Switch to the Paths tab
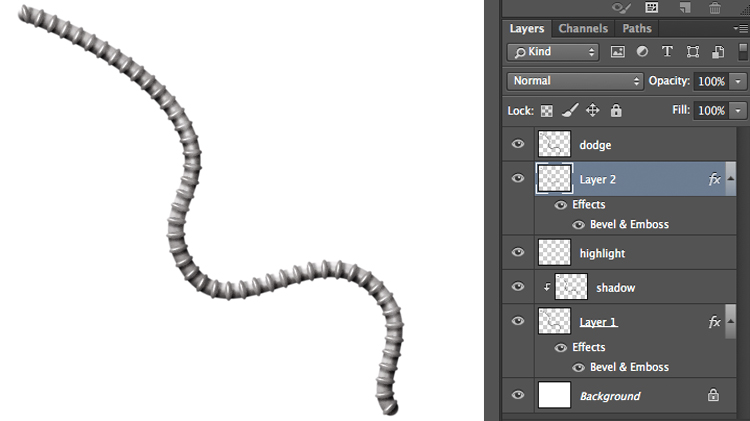The height and width of the screenshot is (421, 750). pos(637,29)
